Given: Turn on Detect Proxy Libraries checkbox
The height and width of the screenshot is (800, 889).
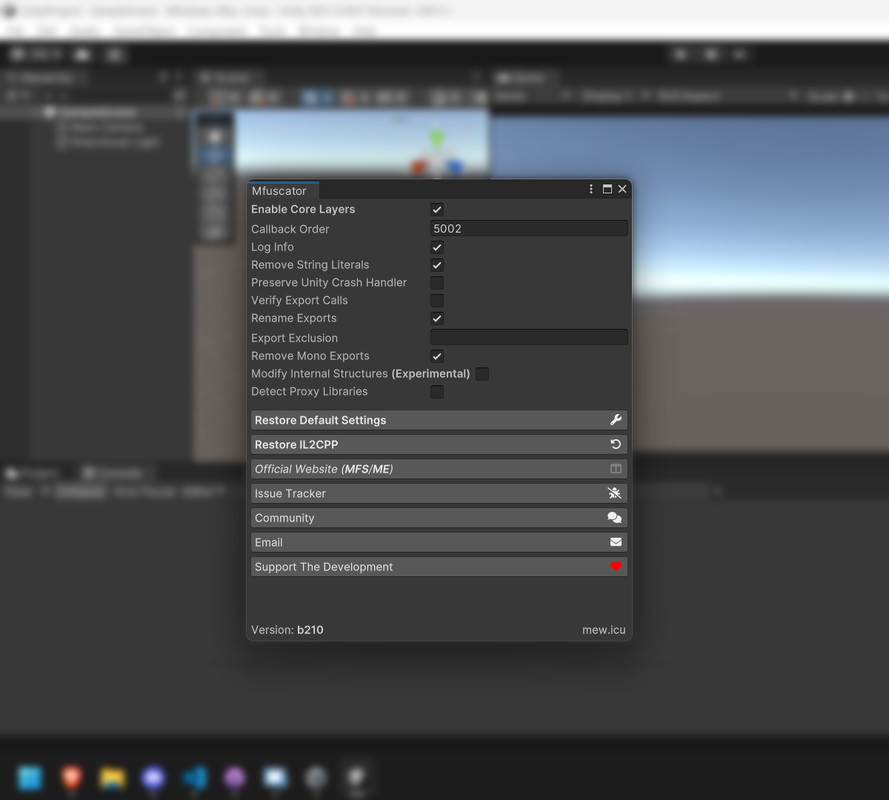Looking at the screenshot, I should coord(437,392).
